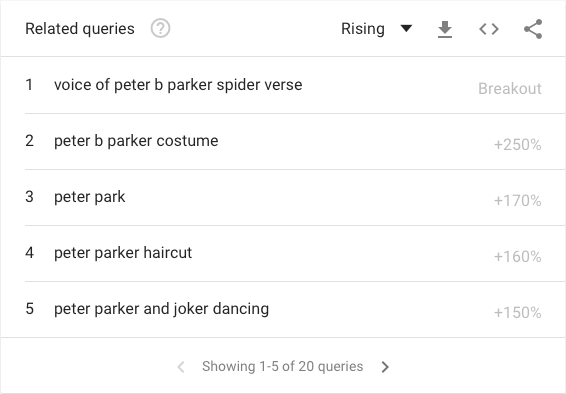Click the +250% value
Screen dimensions: 566x394
coord(517,145)
